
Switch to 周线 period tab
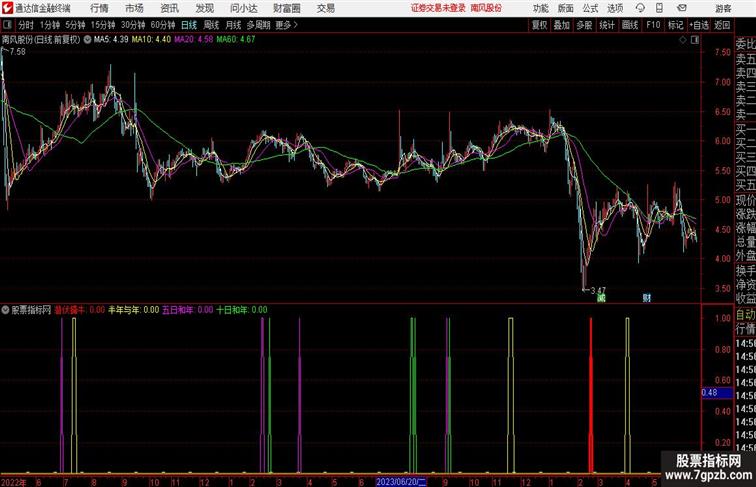pyautogui.click(x=211, y=25)
